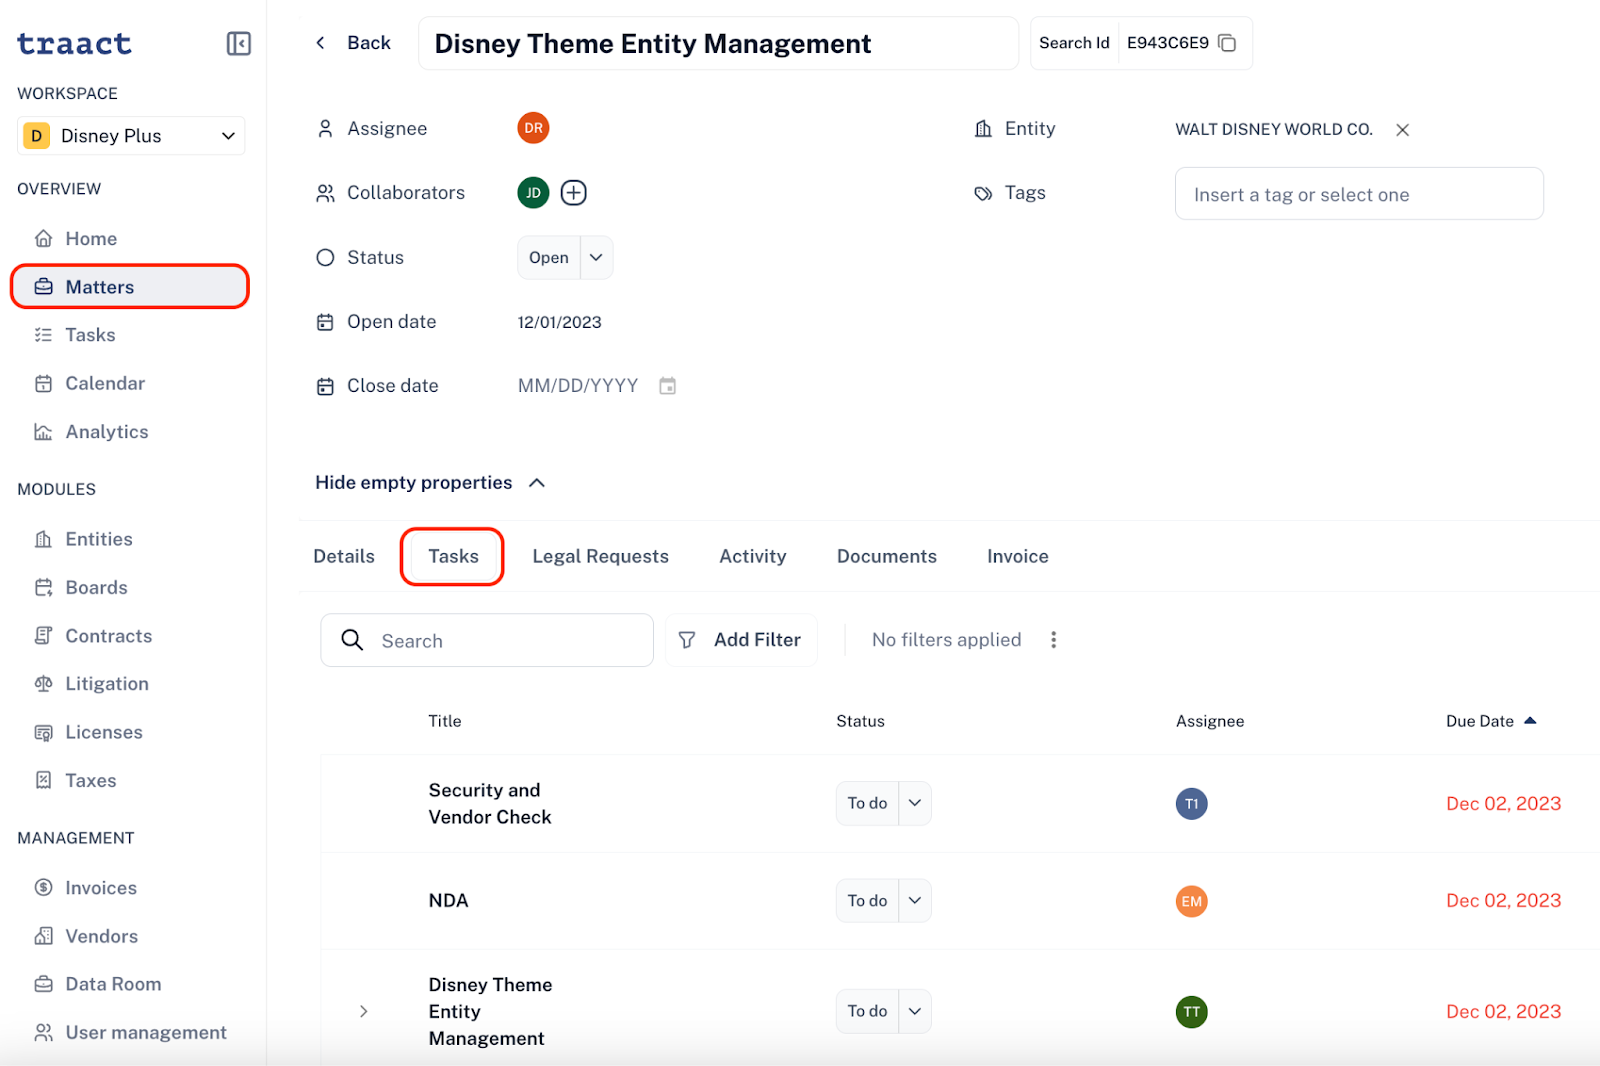Click NDA due date Dec 02, 2023
The width and height of the screenshot is (1600, 1066).
[x=1503, y=901]
